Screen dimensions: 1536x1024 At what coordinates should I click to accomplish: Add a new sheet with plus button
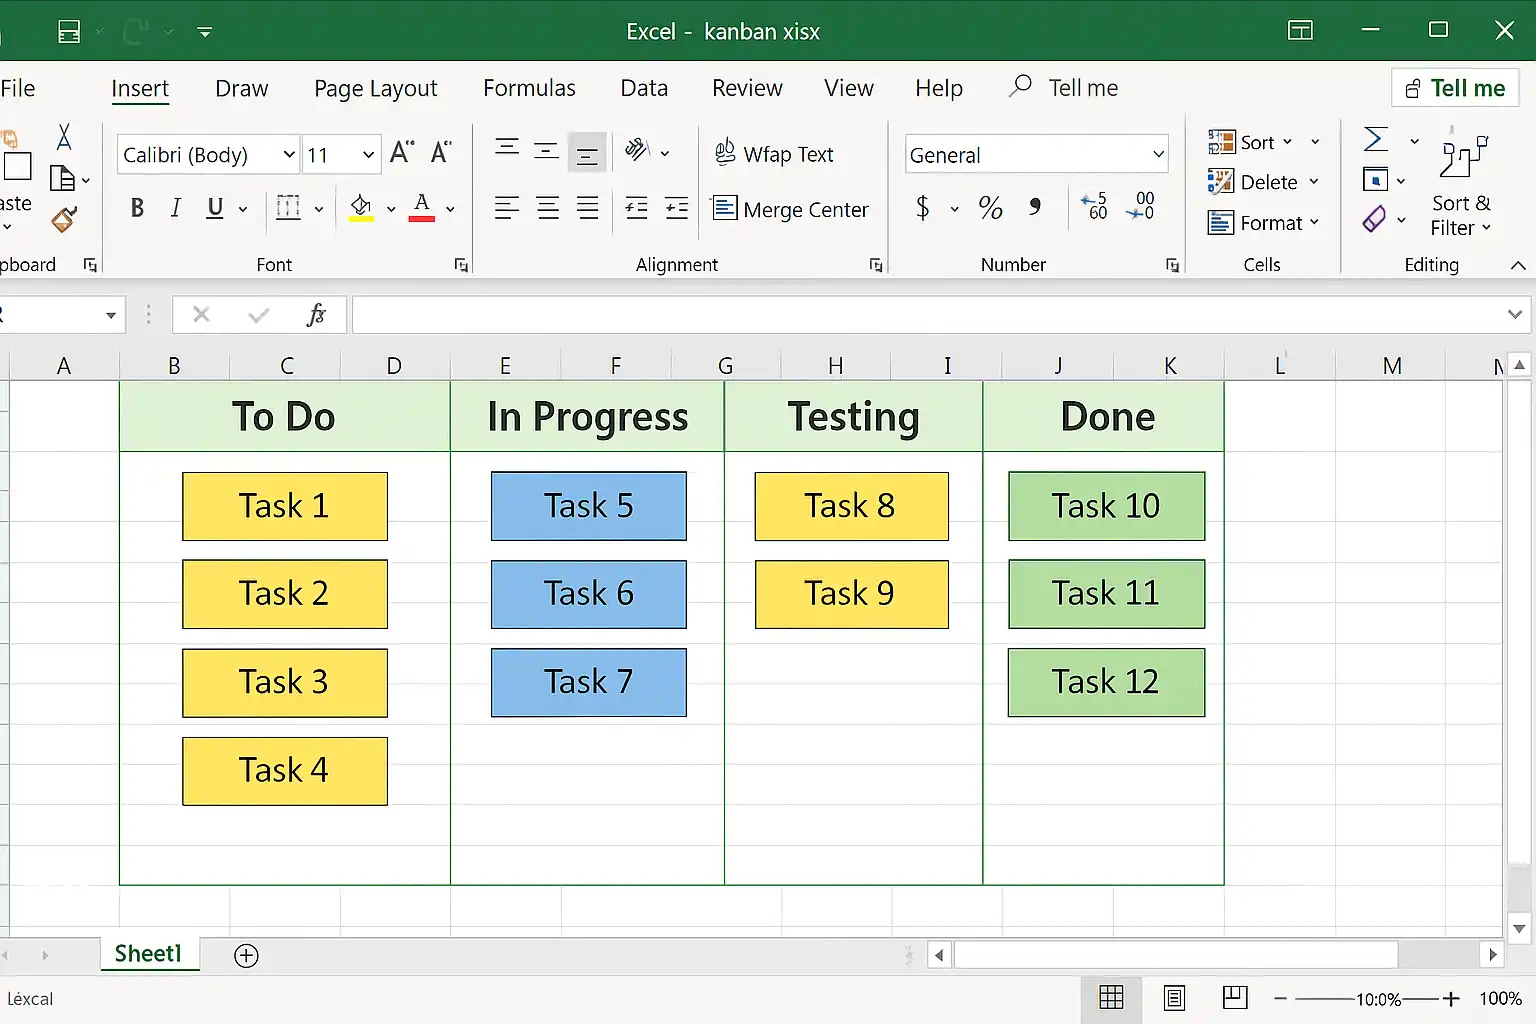(x=246, y=955)
